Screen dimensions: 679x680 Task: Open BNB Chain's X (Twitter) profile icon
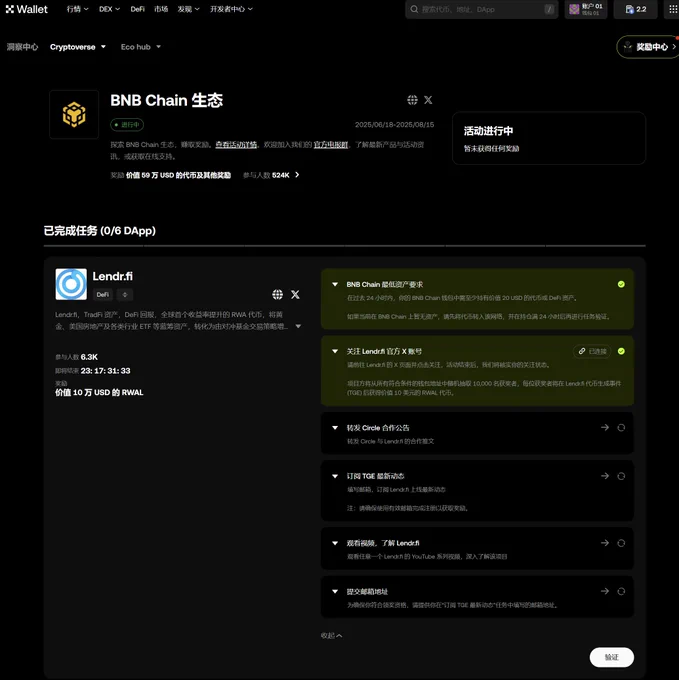coord(428,100)
